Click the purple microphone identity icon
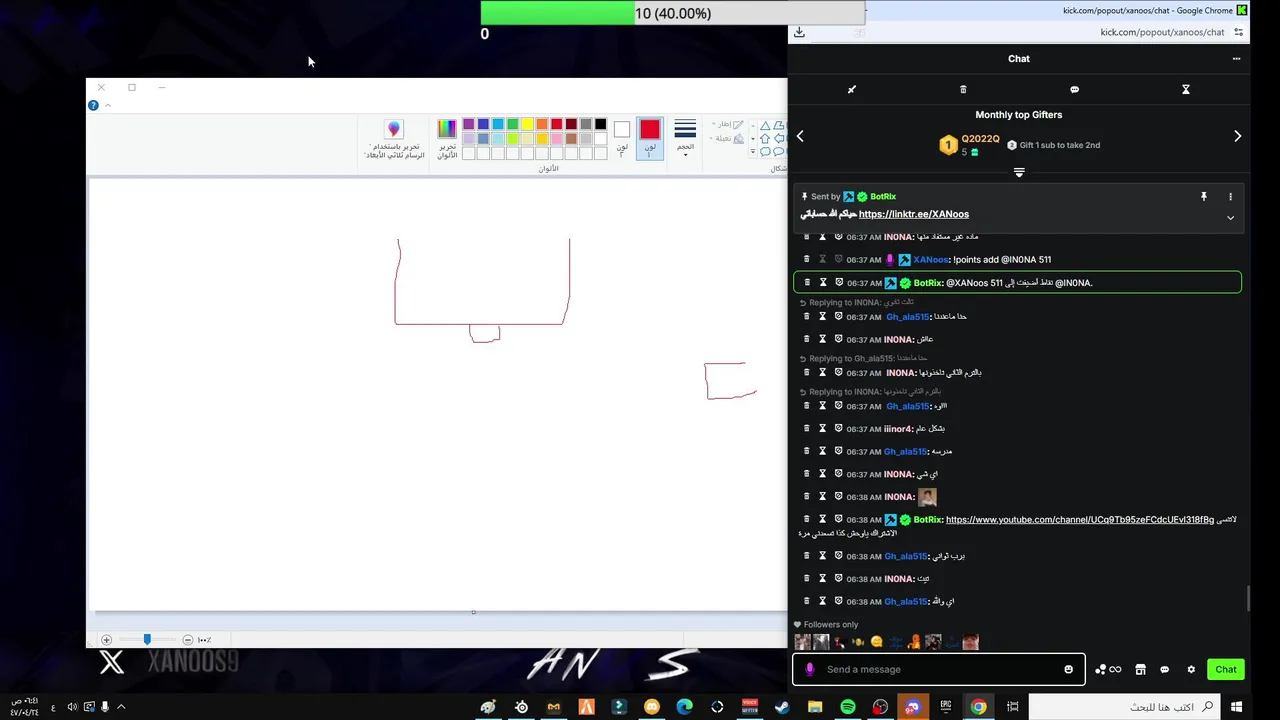 (x=809, y=670)
